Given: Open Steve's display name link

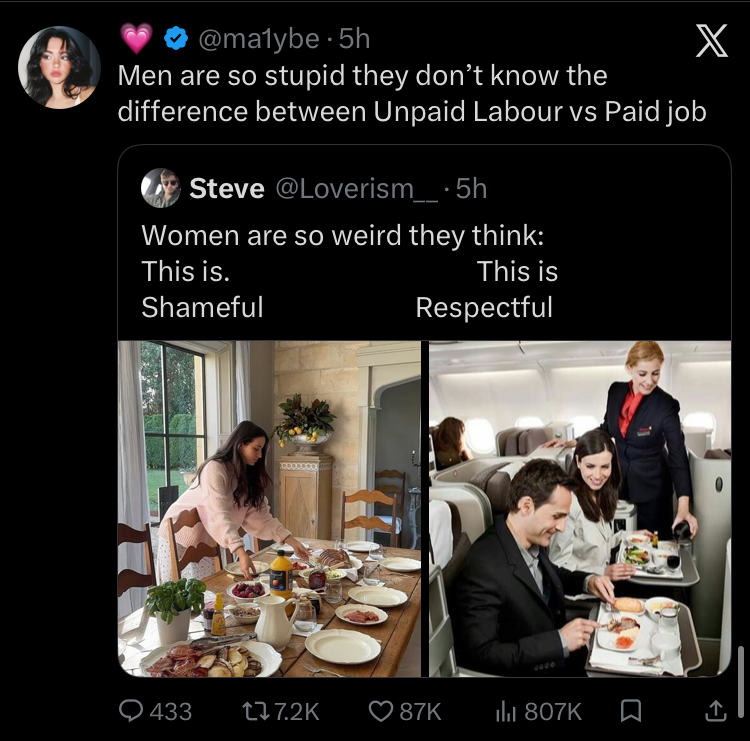Looking at the screenshot, I should pos(227,188).
